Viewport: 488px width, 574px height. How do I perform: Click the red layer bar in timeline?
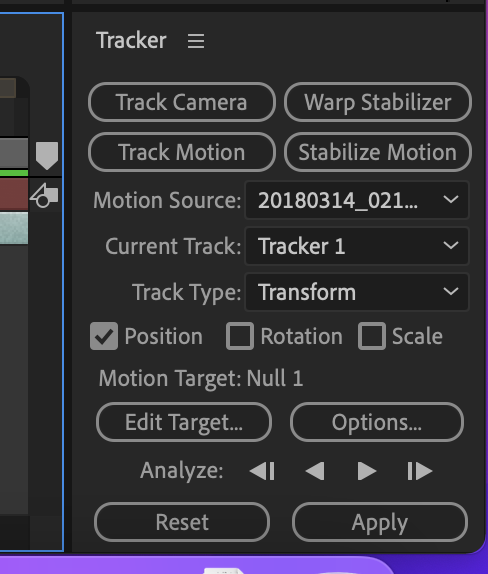pos(14,194)
